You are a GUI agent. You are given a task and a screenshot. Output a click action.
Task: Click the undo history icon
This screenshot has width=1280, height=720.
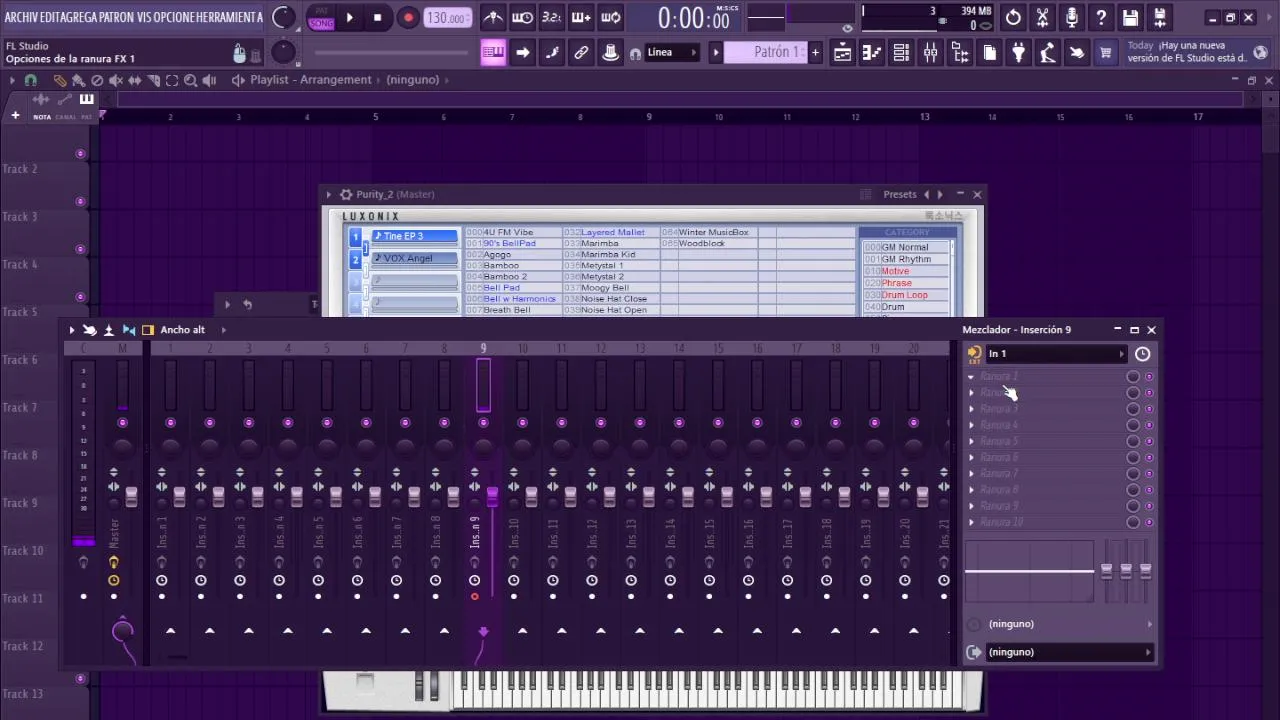pyautogui.click(x=1013, y=17)
